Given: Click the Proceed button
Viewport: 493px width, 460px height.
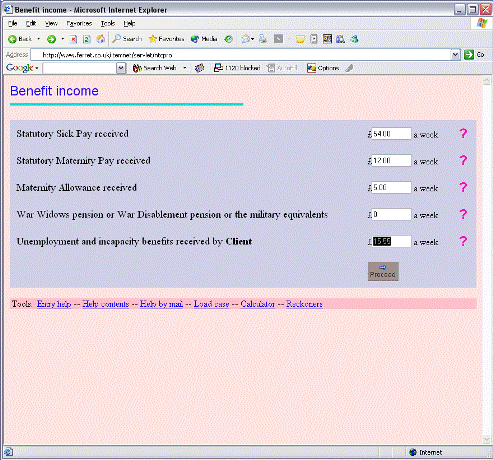Looking at the screenshot, I should click(383, 271).
